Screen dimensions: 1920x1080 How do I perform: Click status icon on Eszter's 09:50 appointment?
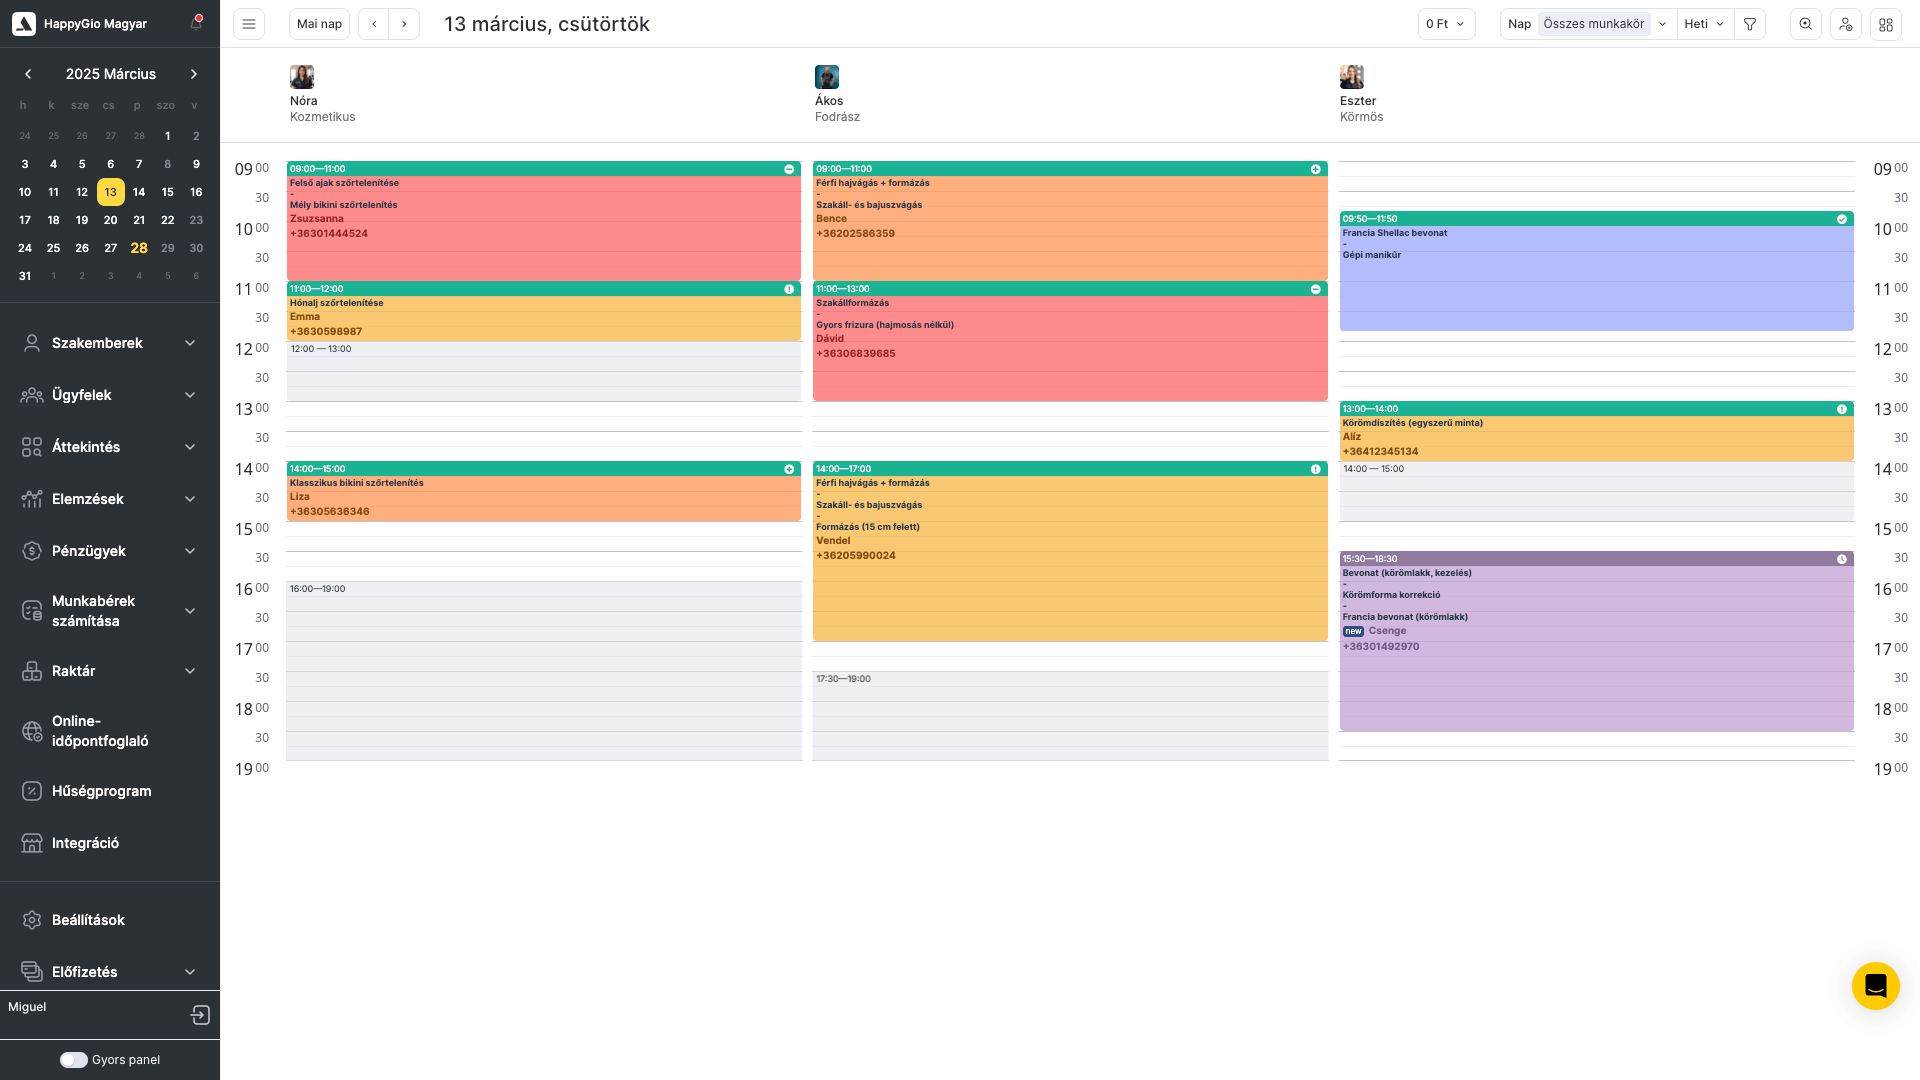pyautogui.click(x=1842, y=219)
